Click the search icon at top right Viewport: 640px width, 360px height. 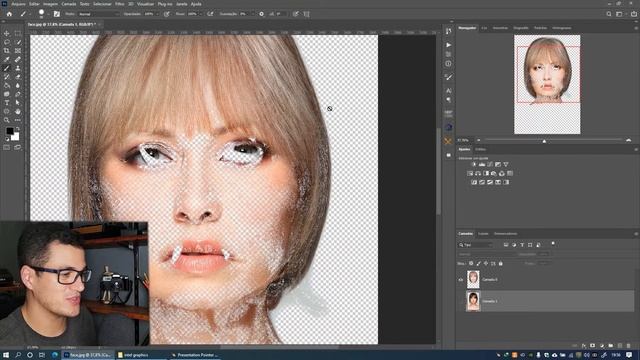pos(609,14)
